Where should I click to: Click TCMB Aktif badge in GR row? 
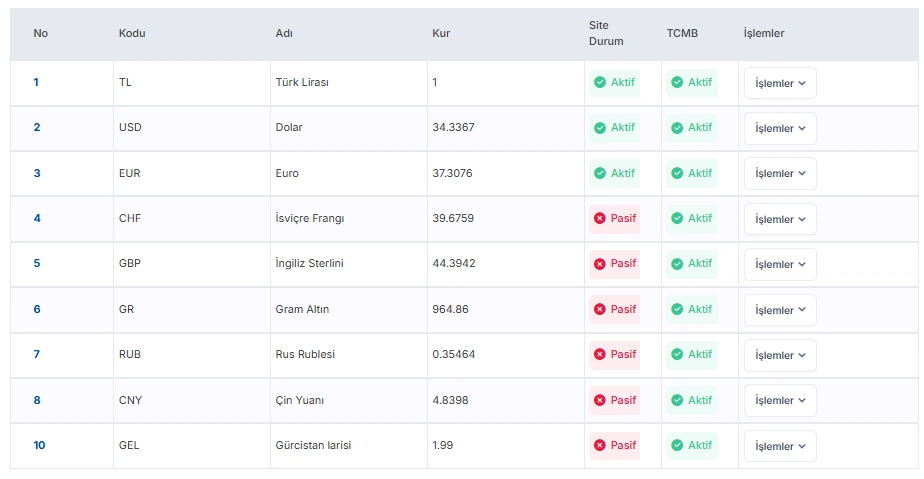pyautogui.click(x=692, y=309)
